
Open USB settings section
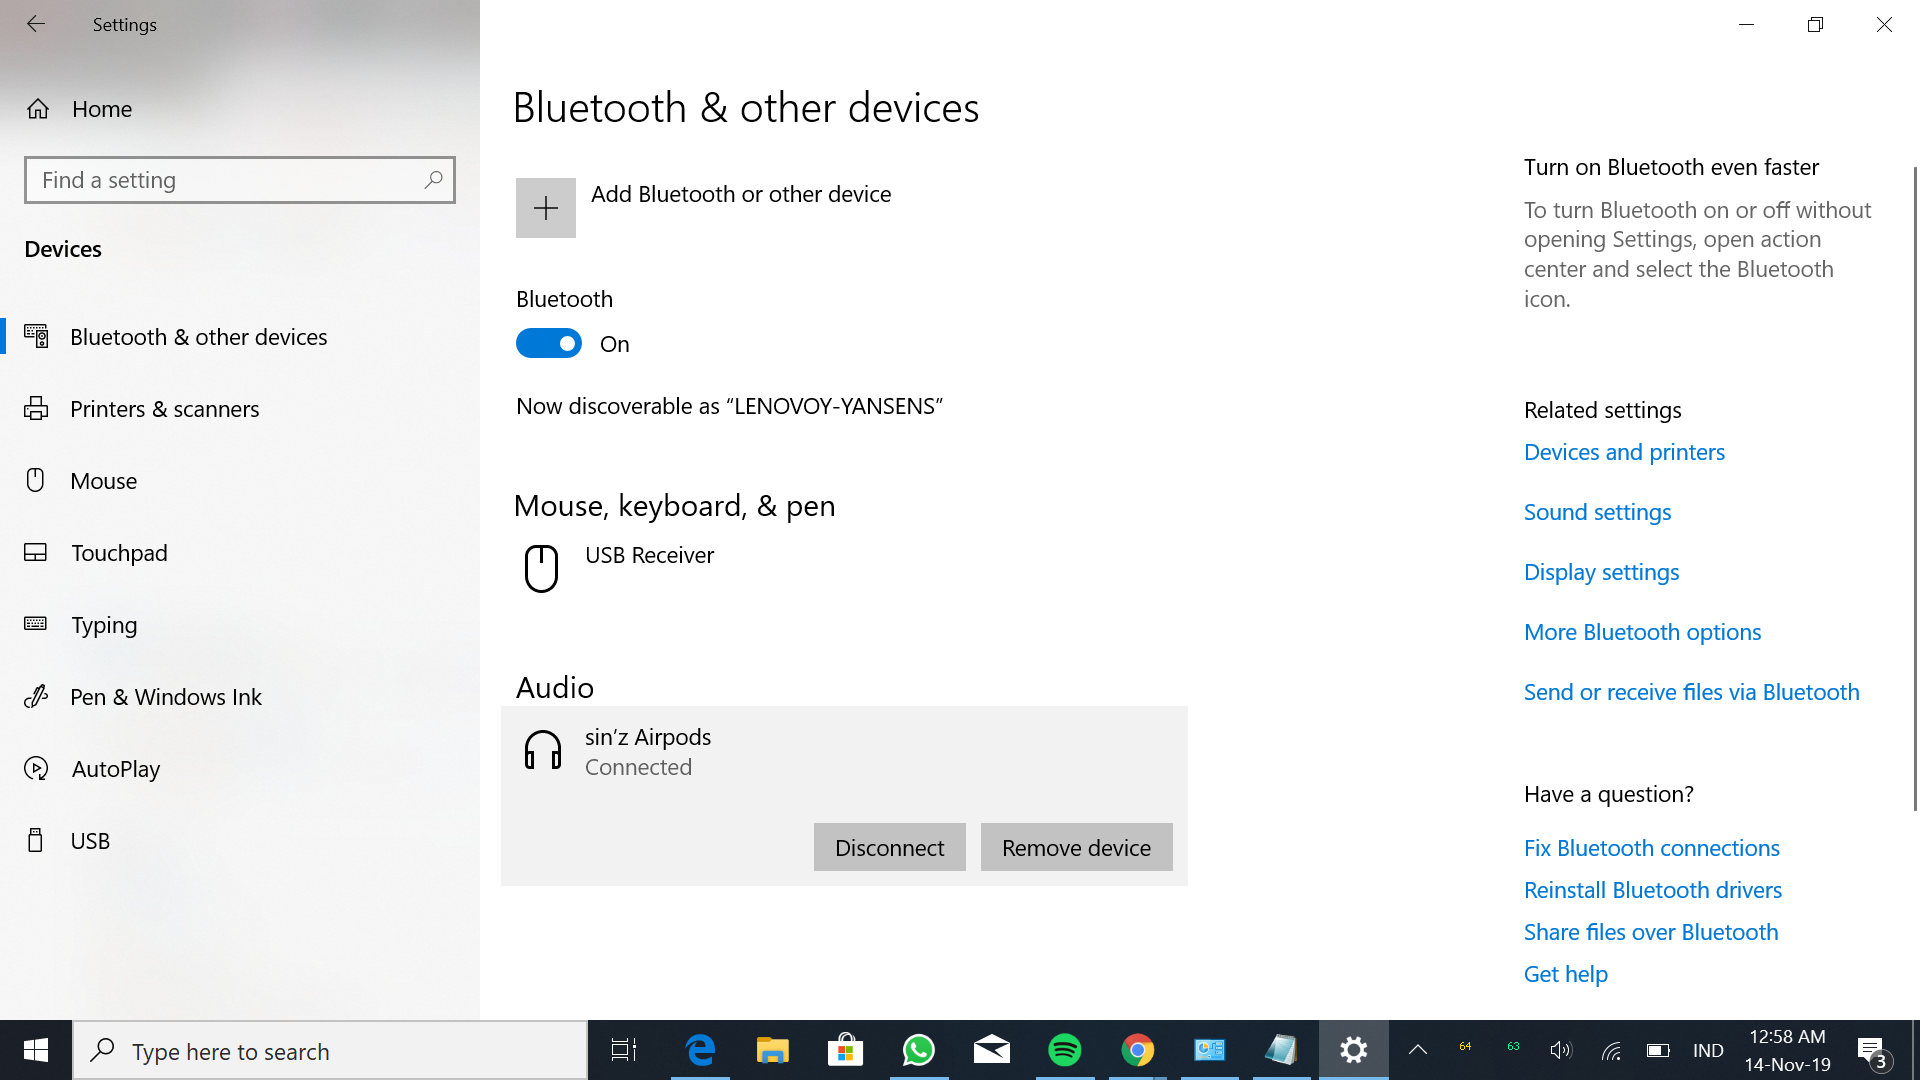240,841
